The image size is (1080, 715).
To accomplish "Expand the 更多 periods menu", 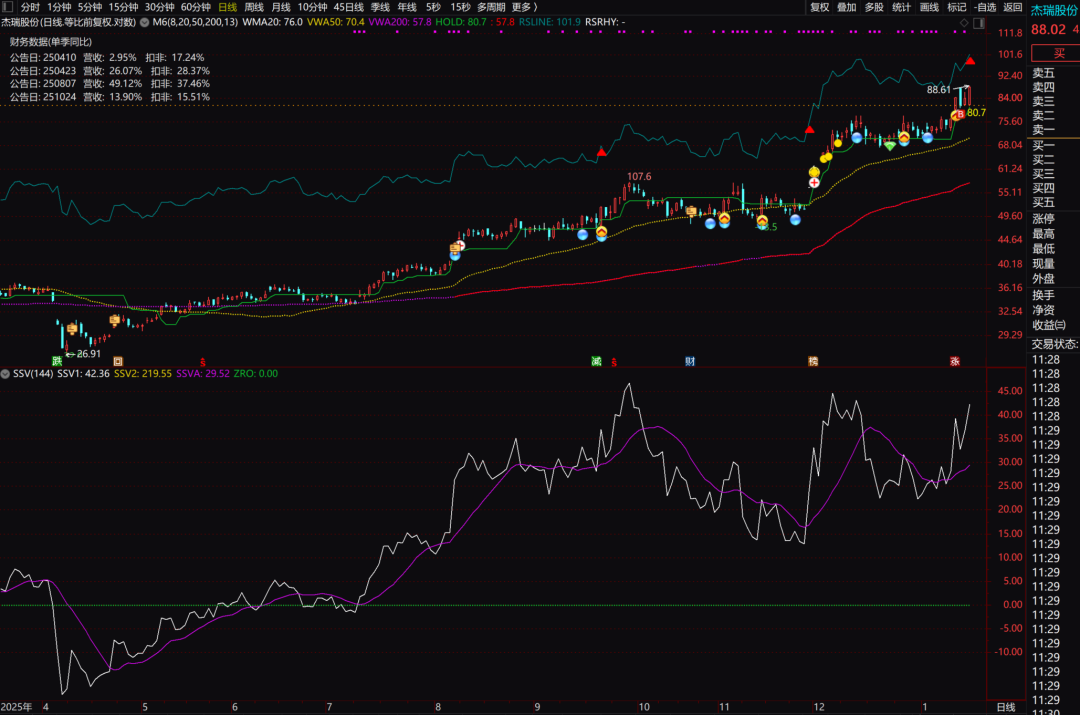I will [524, 7].
